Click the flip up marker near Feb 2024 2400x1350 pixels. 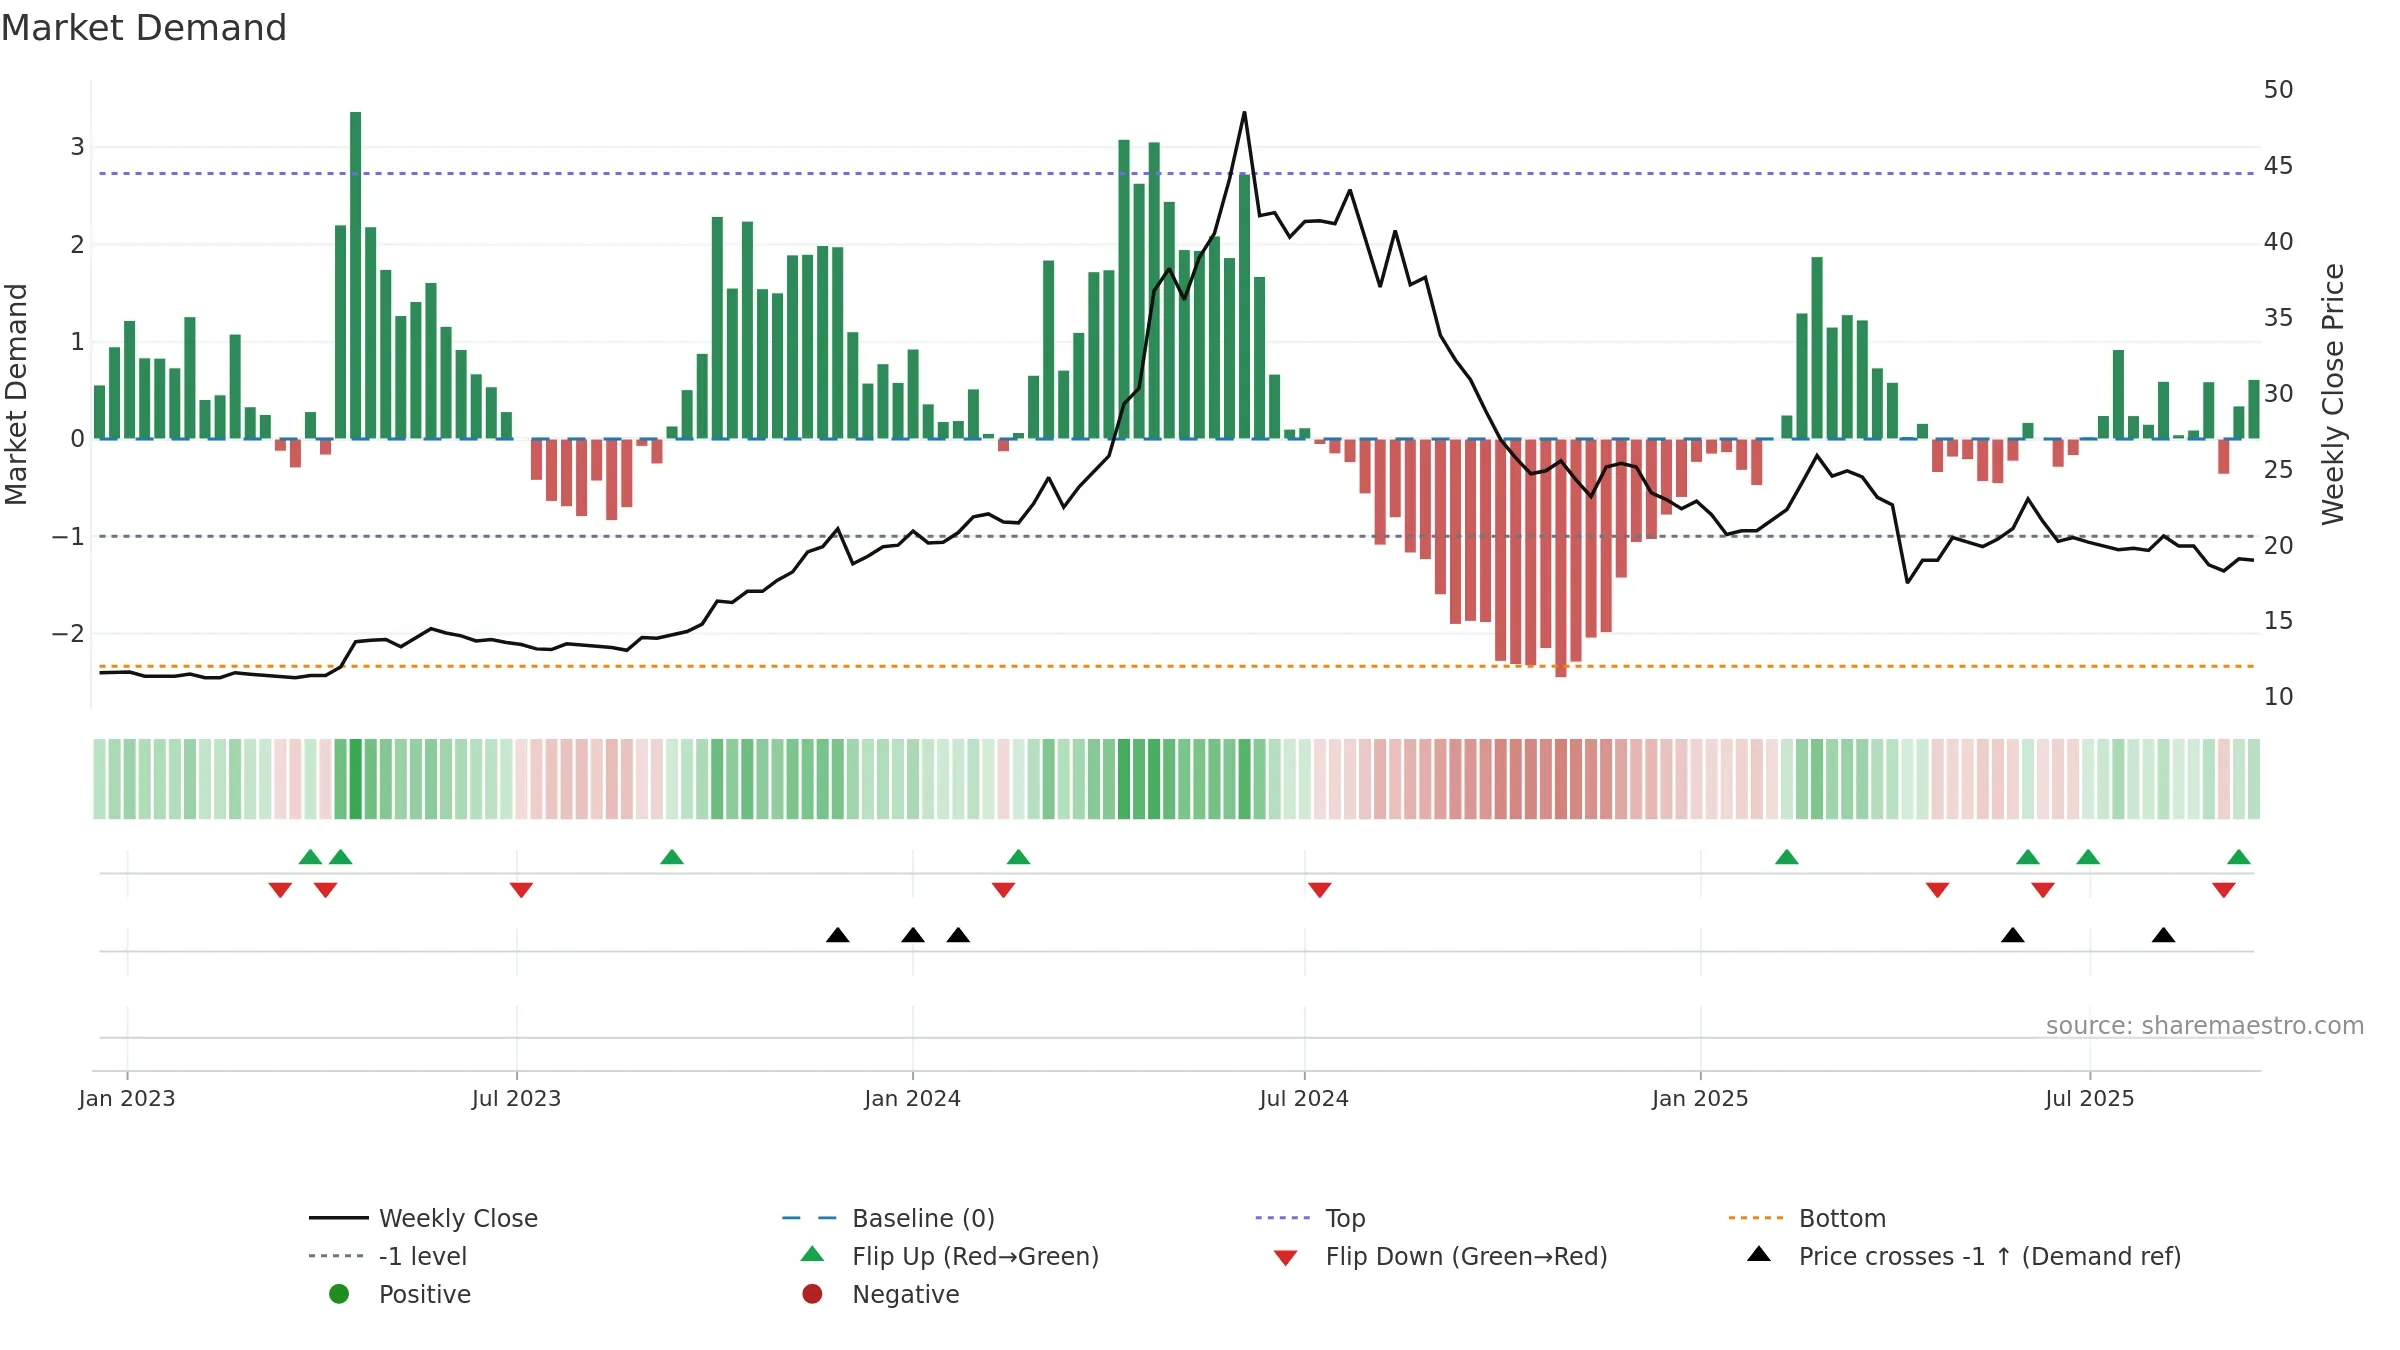pyautogui.click(x=1019, y=857)
